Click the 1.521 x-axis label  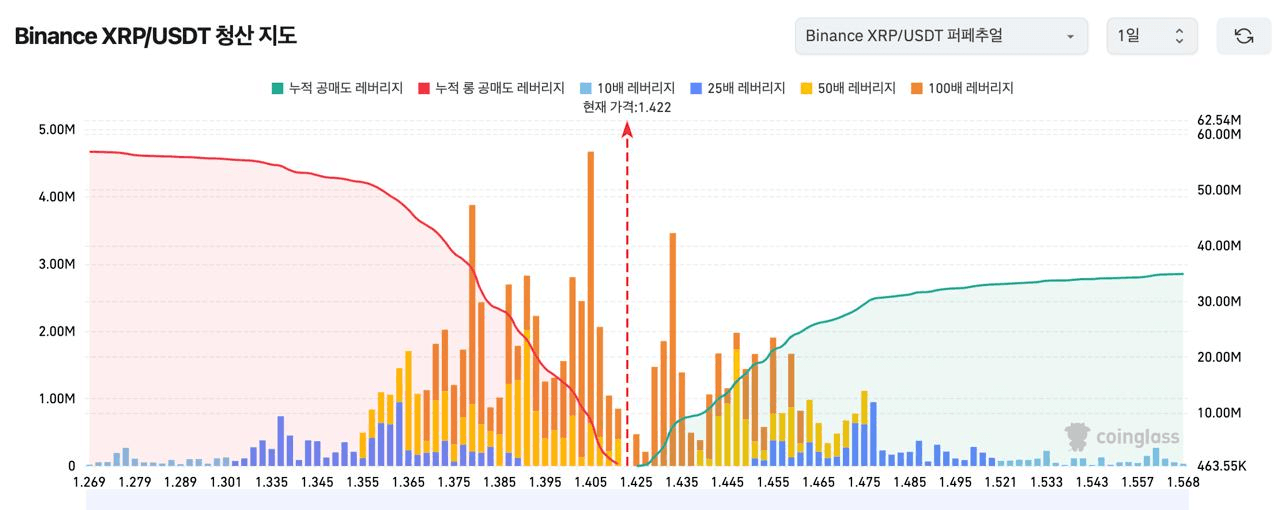click(x=1001, y=482)
